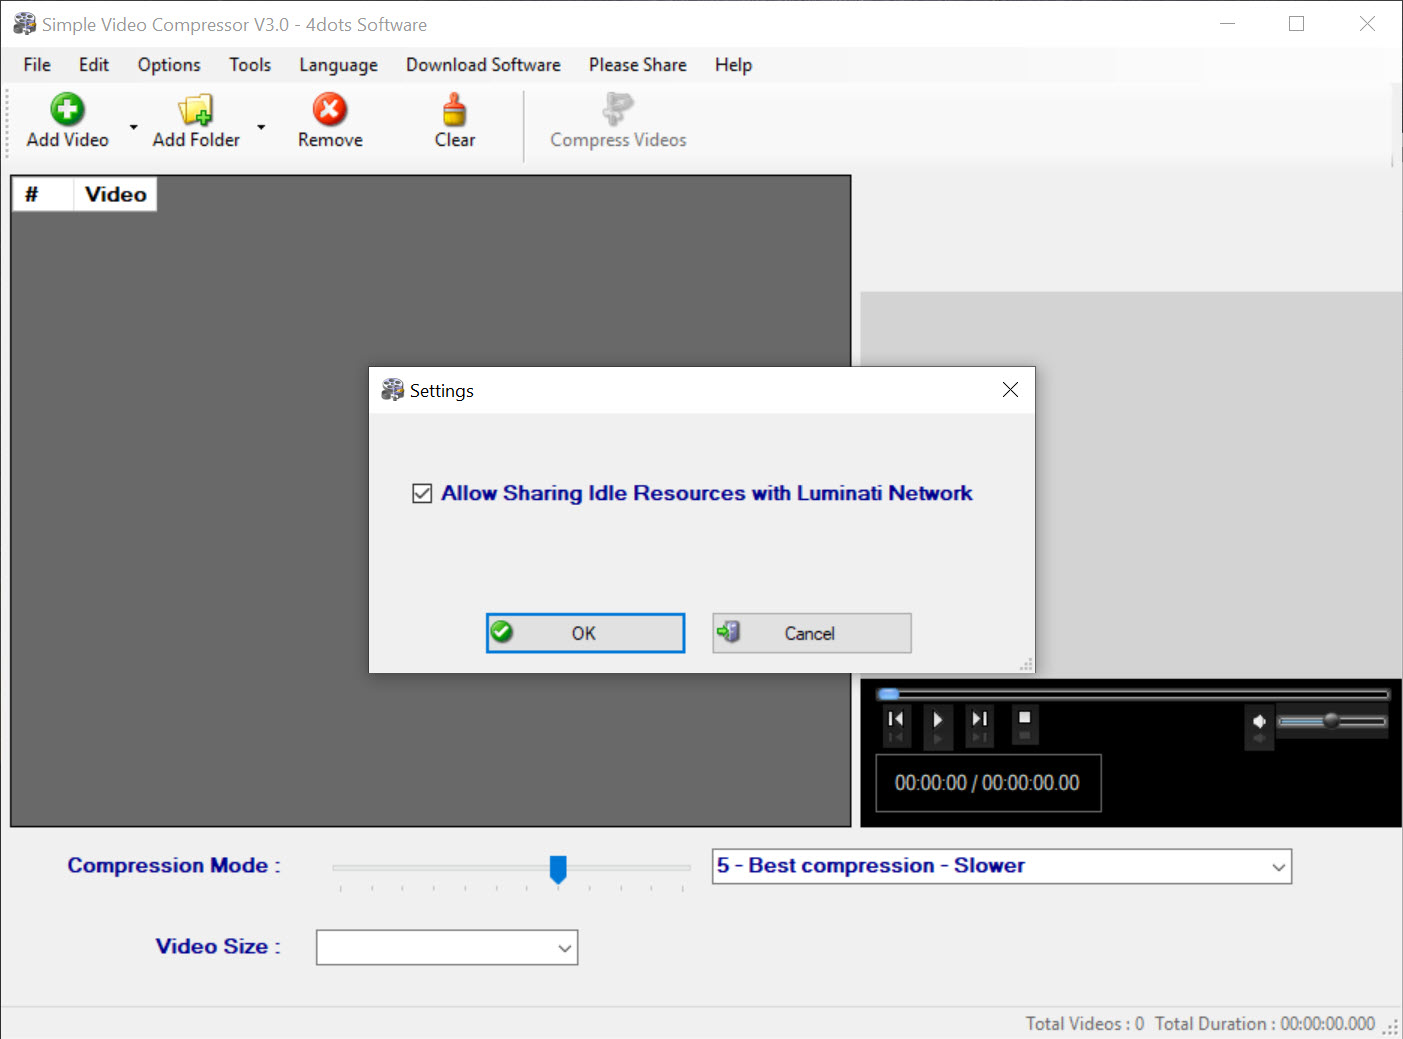Open the Video Size dropdown

tap(447, 948)
